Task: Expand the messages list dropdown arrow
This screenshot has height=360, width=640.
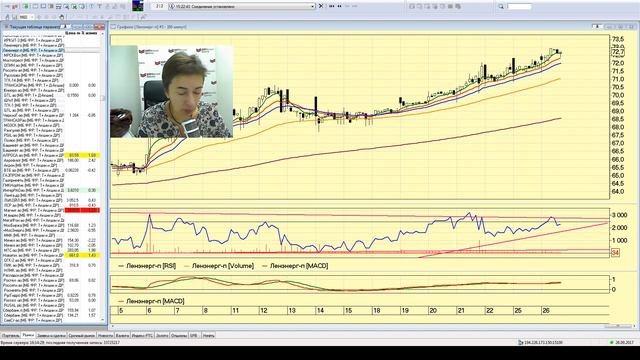Action: coord(313,6)
